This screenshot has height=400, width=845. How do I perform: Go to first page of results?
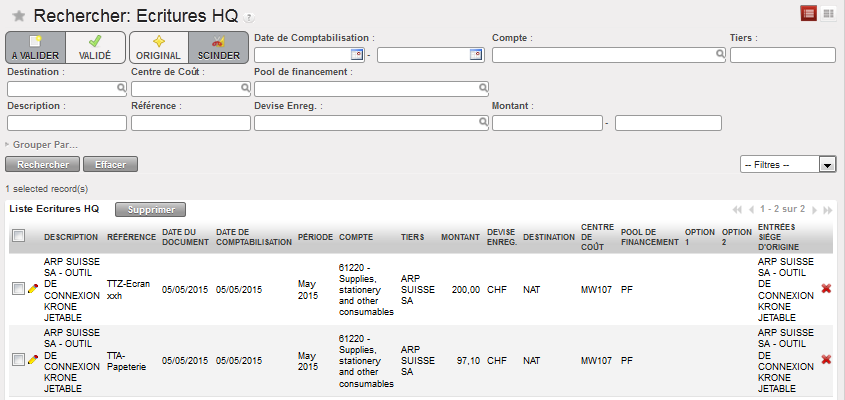coord(737,210)
